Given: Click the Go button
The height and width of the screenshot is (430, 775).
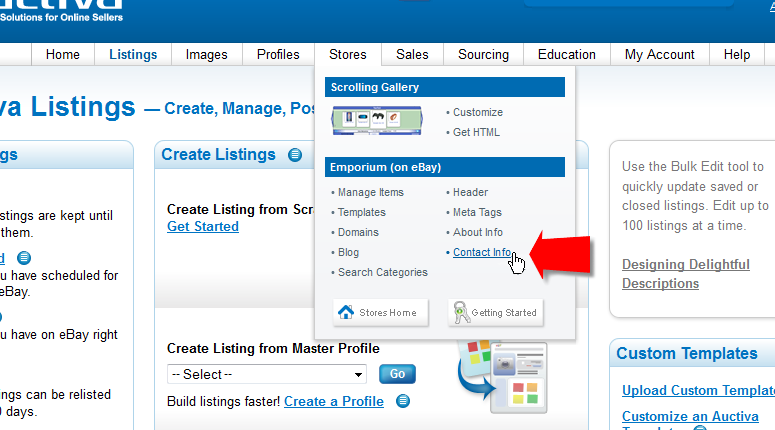Looking at the screenshot, I should point(397,374).
